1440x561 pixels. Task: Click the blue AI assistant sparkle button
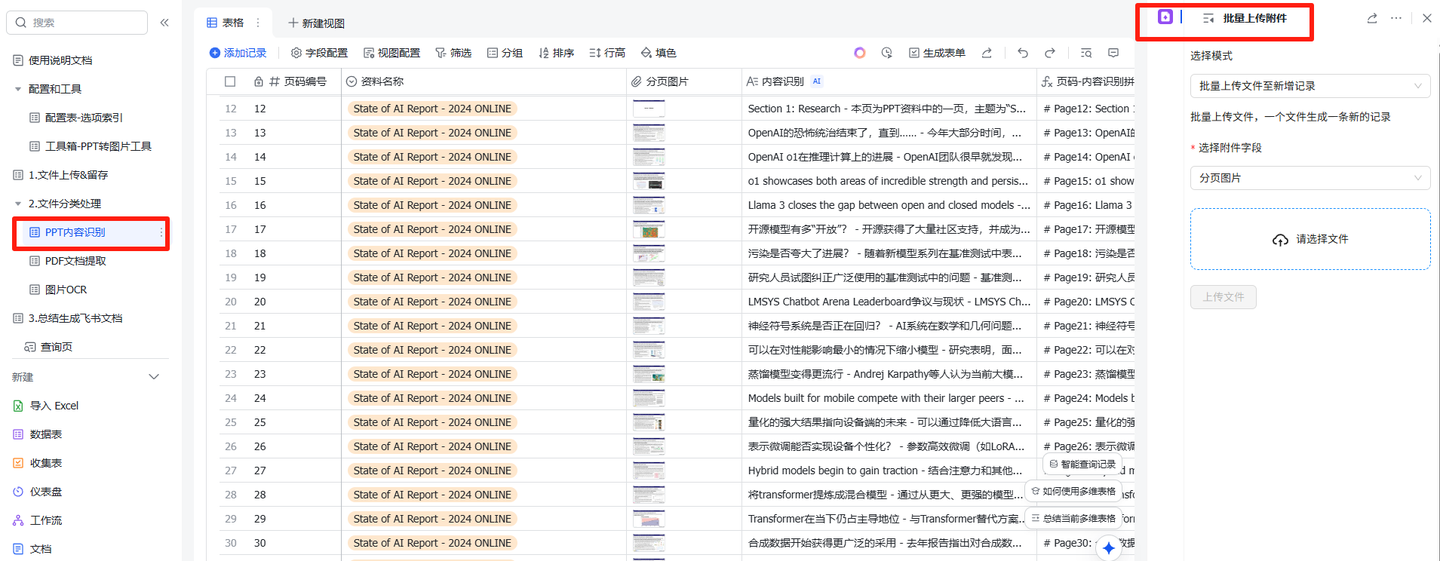tap(1108, 548)
